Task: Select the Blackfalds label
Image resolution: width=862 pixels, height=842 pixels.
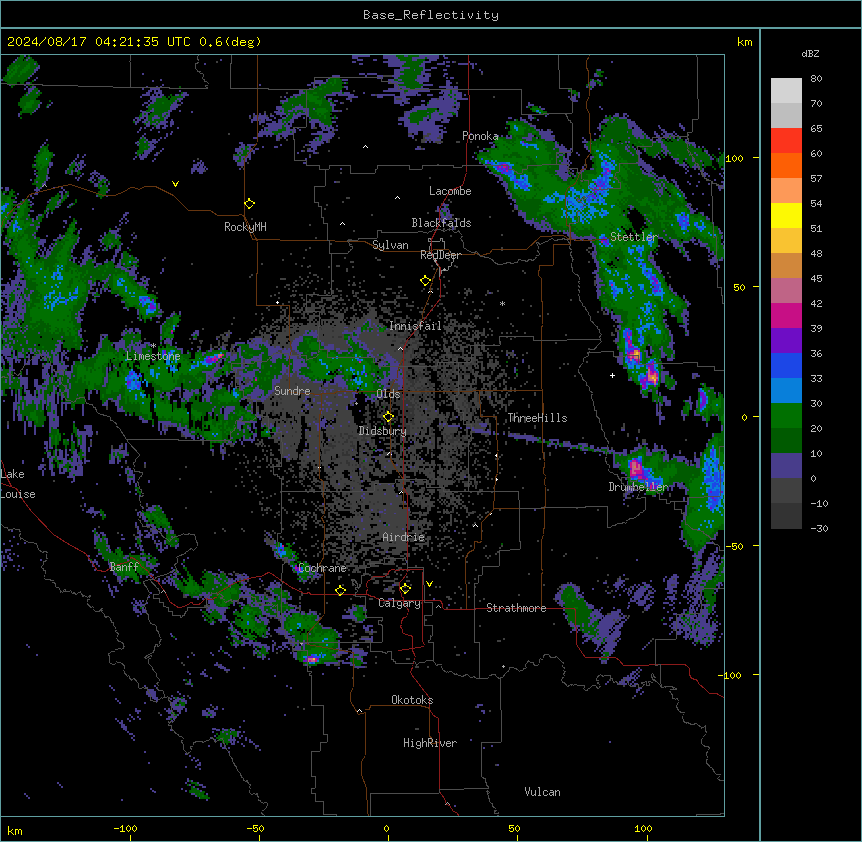Action: coord(441,223)
